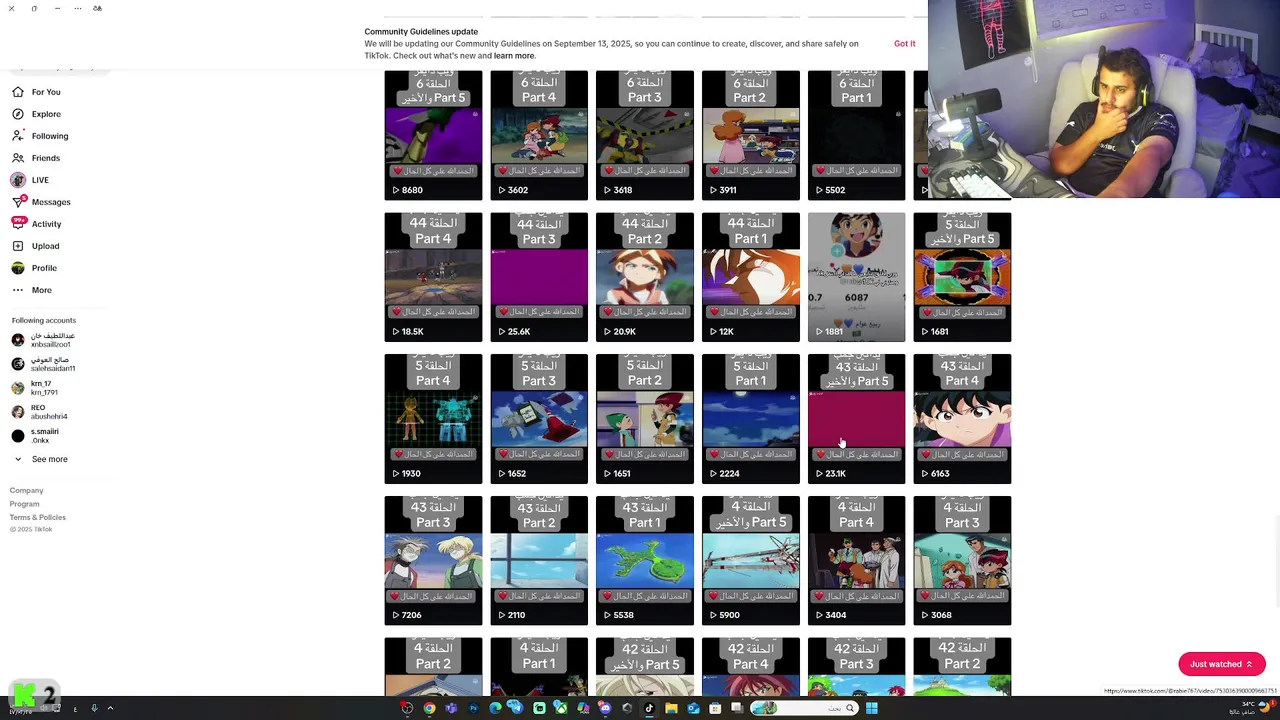Open the LIVE section in the sidebar
Screen dimensions: 1280x720
(x=30, y=180)
